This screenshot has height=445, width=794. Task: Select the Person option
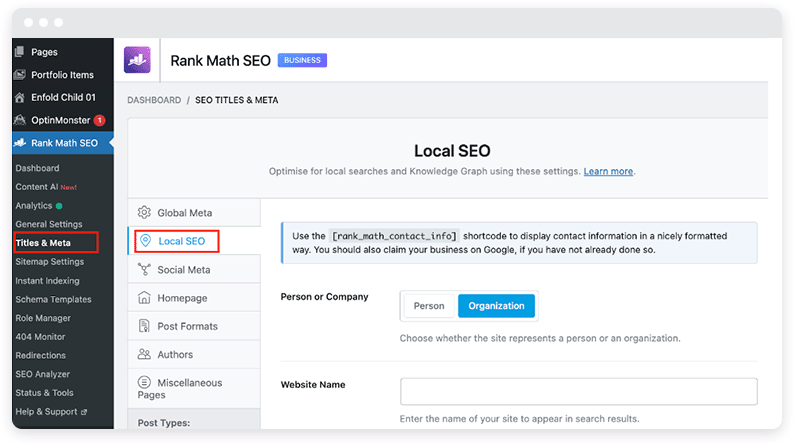pyautogui.click(x=429, y=306)
